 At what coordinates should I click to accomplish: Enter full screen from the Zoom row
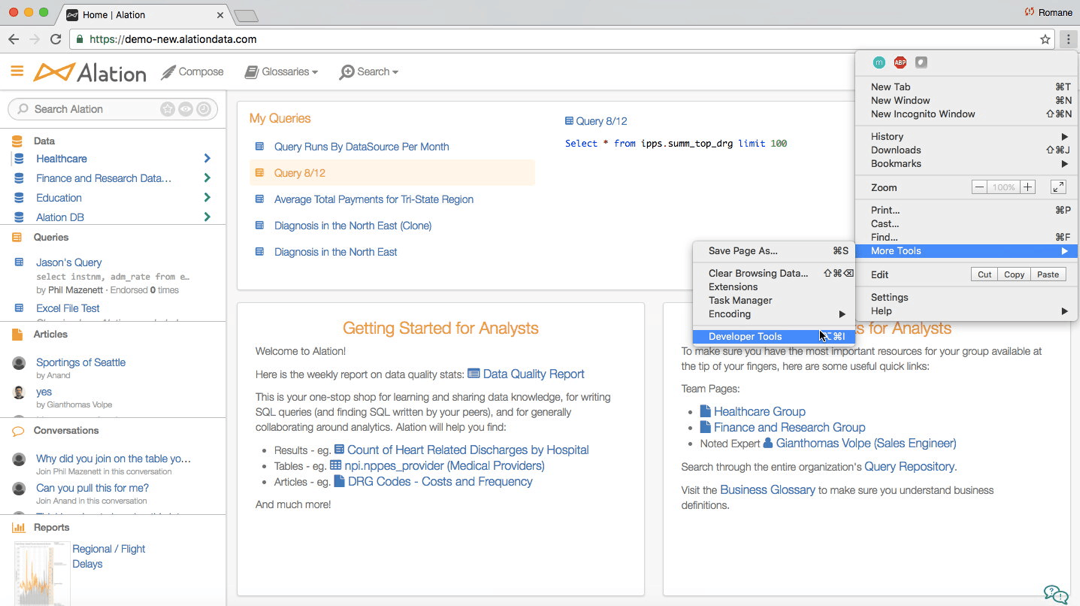coord(1058,187)
